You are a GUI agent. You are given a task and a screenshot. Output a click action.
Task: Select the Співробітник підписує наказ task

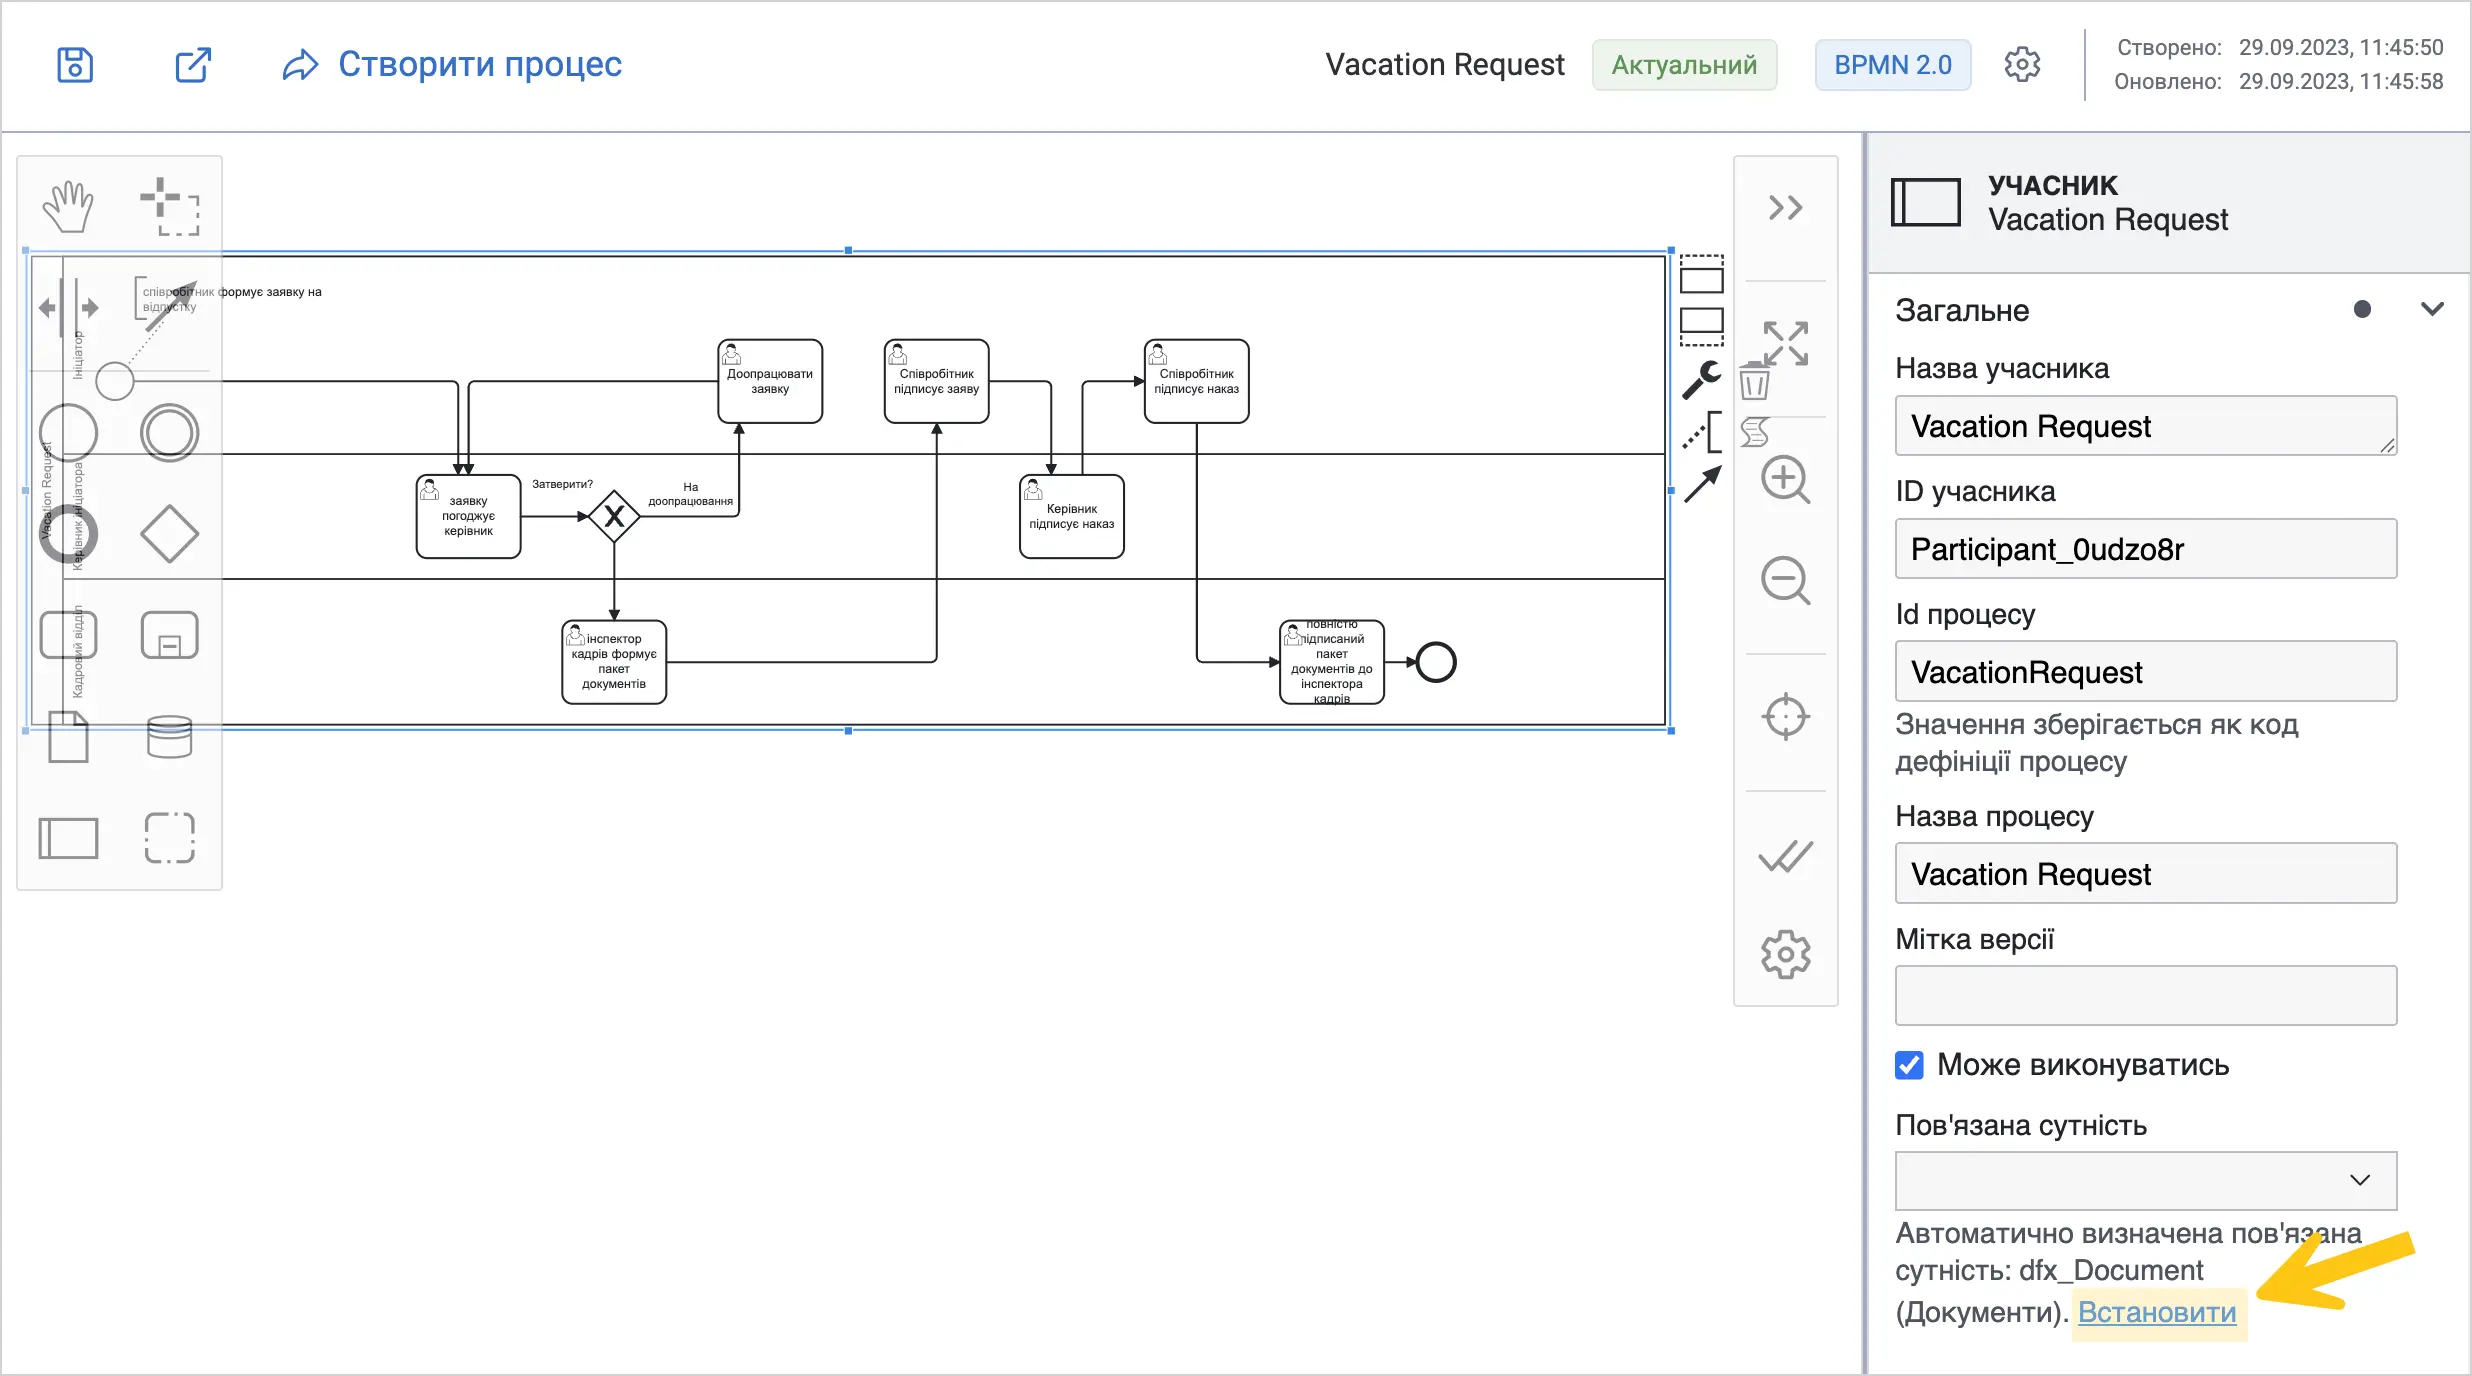(x=1196, y=381)
